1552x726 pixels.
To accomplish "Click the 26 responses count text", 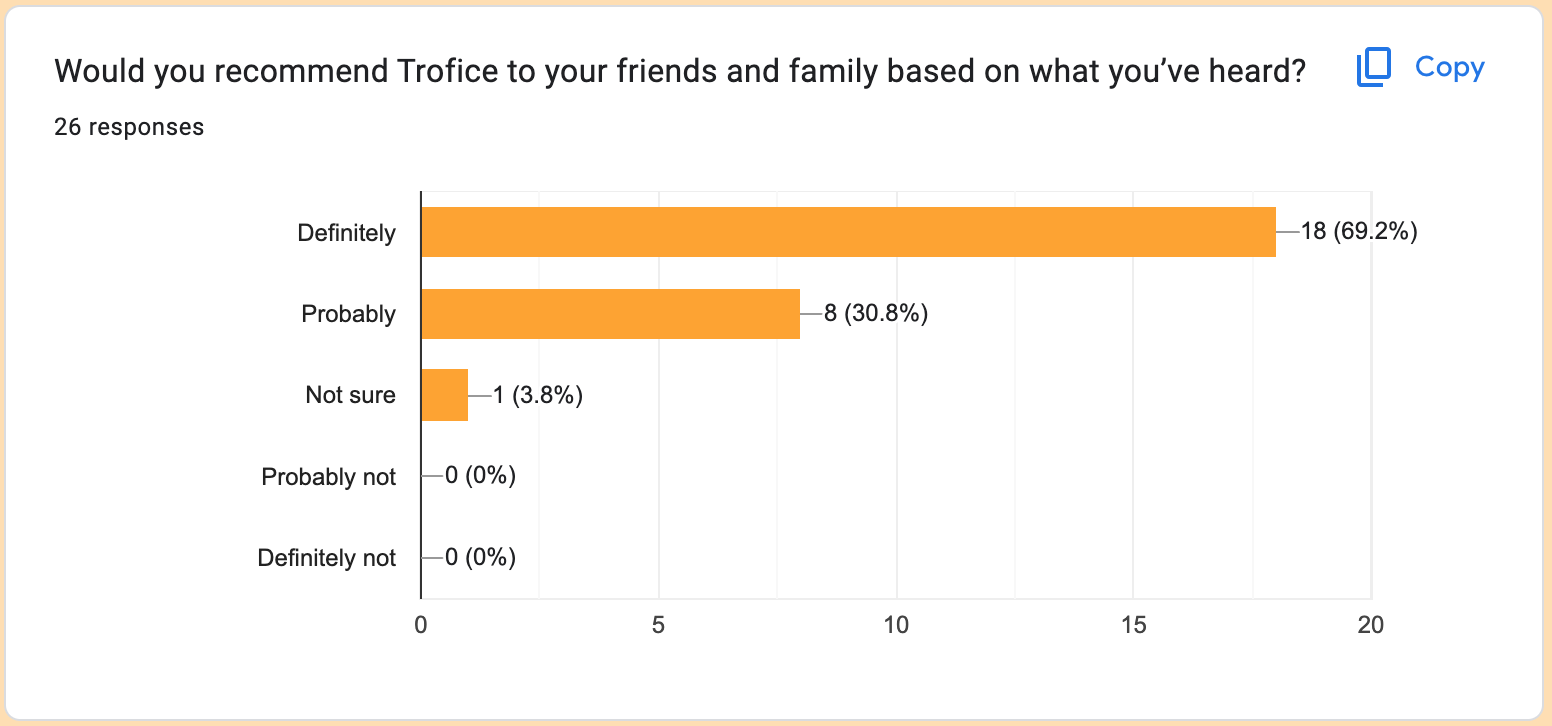I will tap(129, 127).
